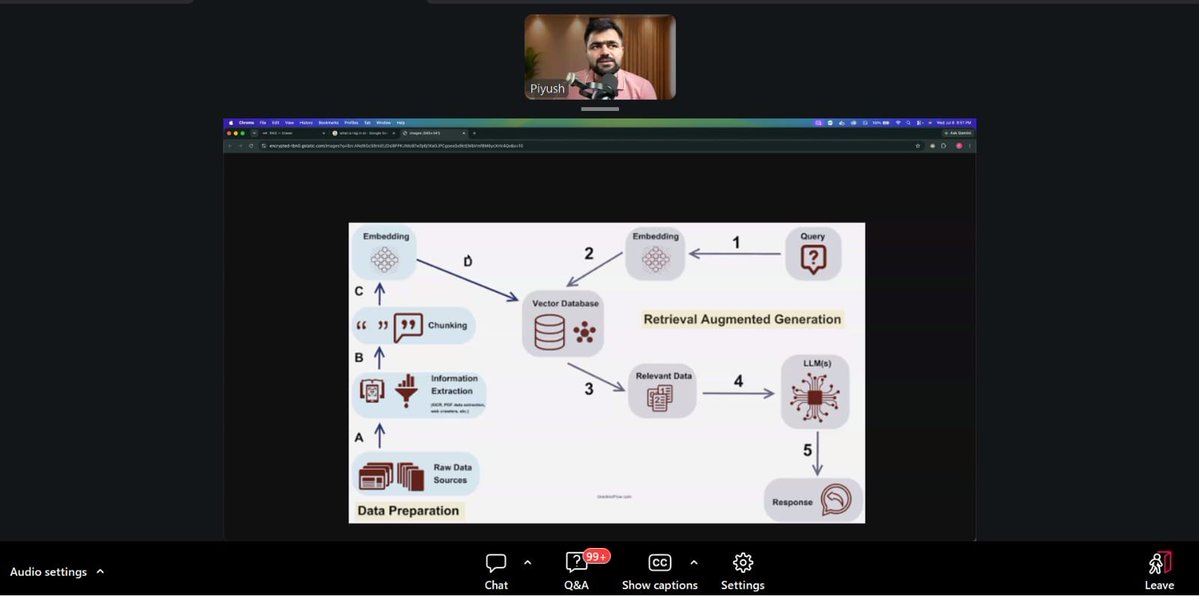Open macOS Control Center icon
Viewport: 1199px width, 596px height.
(918, 122)
